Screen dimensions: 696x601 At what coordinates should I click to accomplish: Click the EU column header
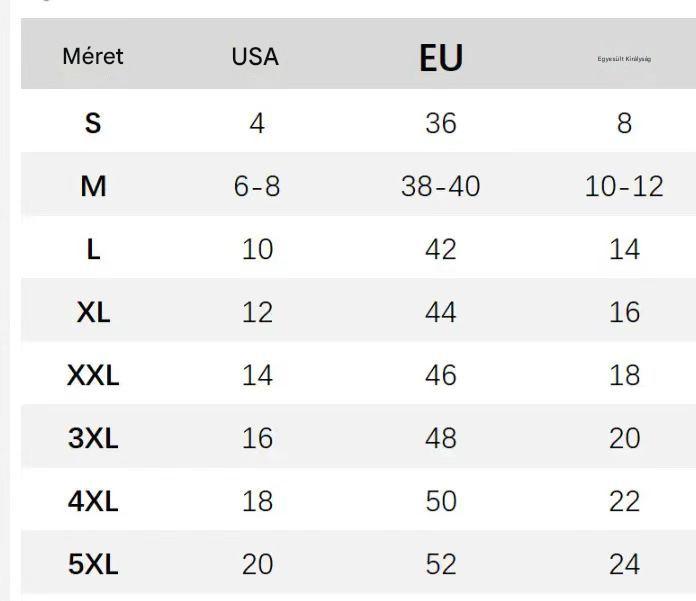[x=440, y=58]
